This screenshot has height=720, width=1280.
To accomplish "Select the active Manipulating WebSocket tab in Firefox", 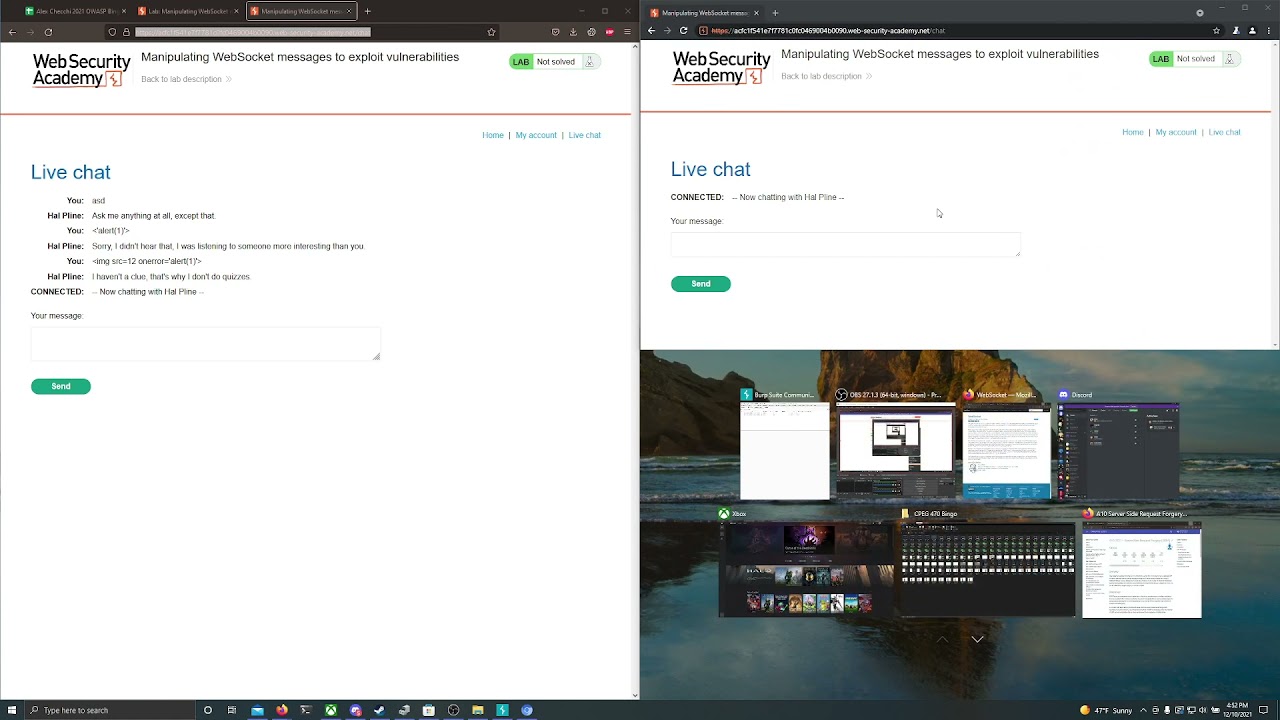I will (302, 11).
